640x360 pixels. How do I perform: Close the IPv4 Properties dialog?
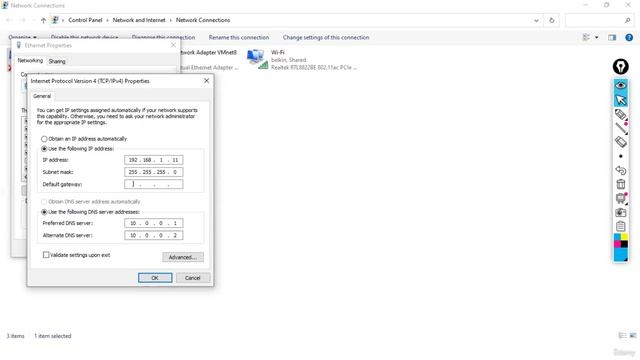[x=207, y=81]
